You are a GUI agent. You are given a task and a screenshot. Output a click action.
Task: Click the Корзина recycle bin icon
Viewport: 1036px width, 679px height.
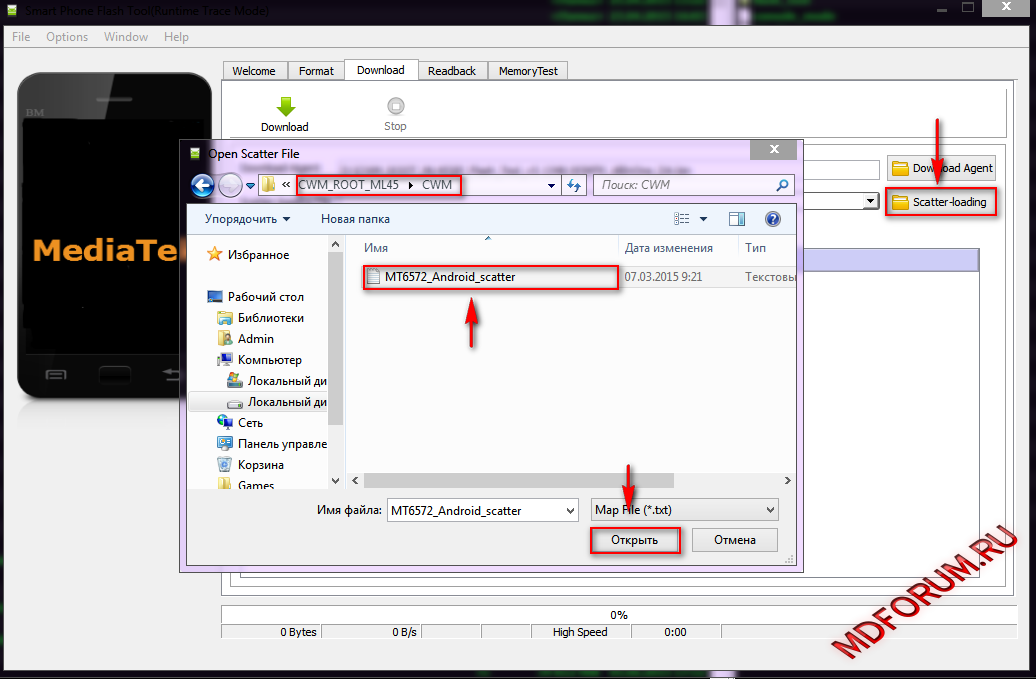(225, 464)
